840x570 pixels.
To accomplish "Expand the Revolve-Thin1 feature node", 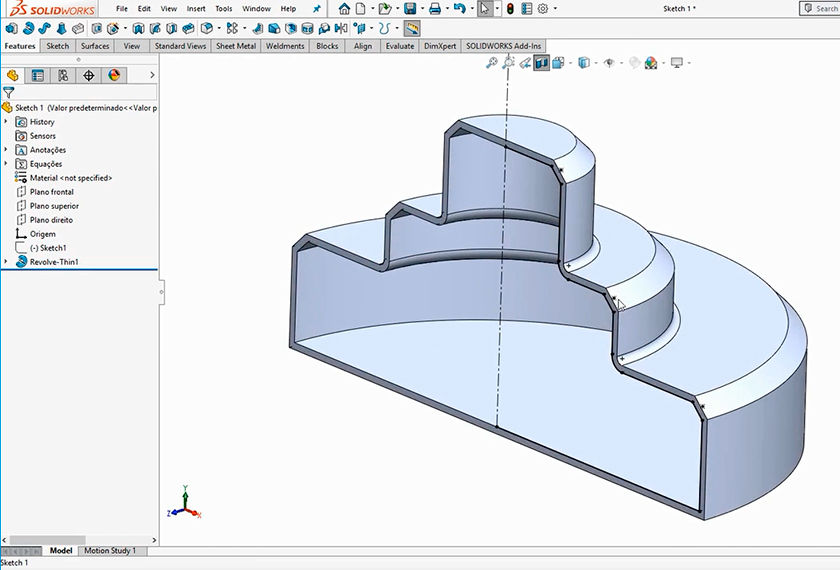I will coord(6,262).
